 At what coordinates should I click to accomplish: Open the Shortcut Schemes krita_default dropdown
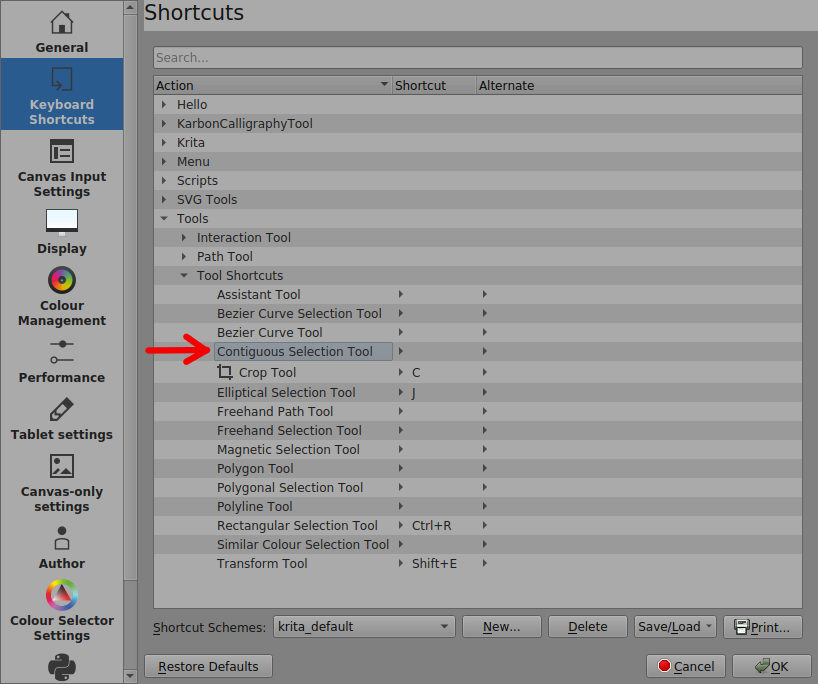(364, 627)
